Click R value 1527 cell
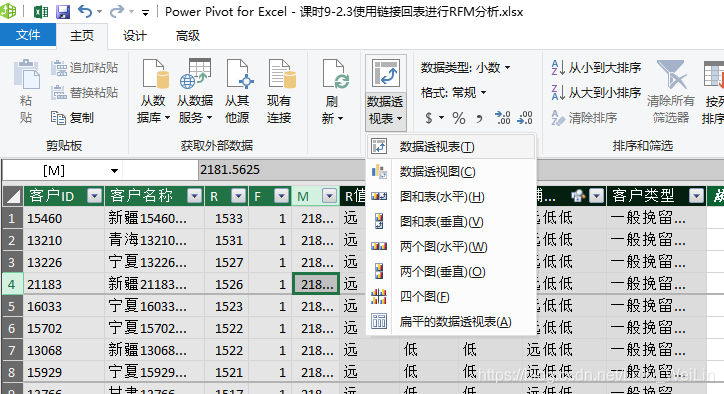Image resolution: width=724 pixels, height=394 pixels. pyautogui.click(x=226, y=262)
